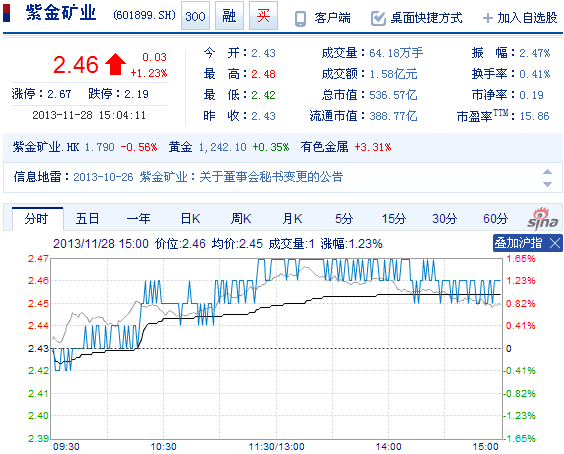Click the stock code (601899.SH)
Screen dimensions: 564x454
pos(145,15)
